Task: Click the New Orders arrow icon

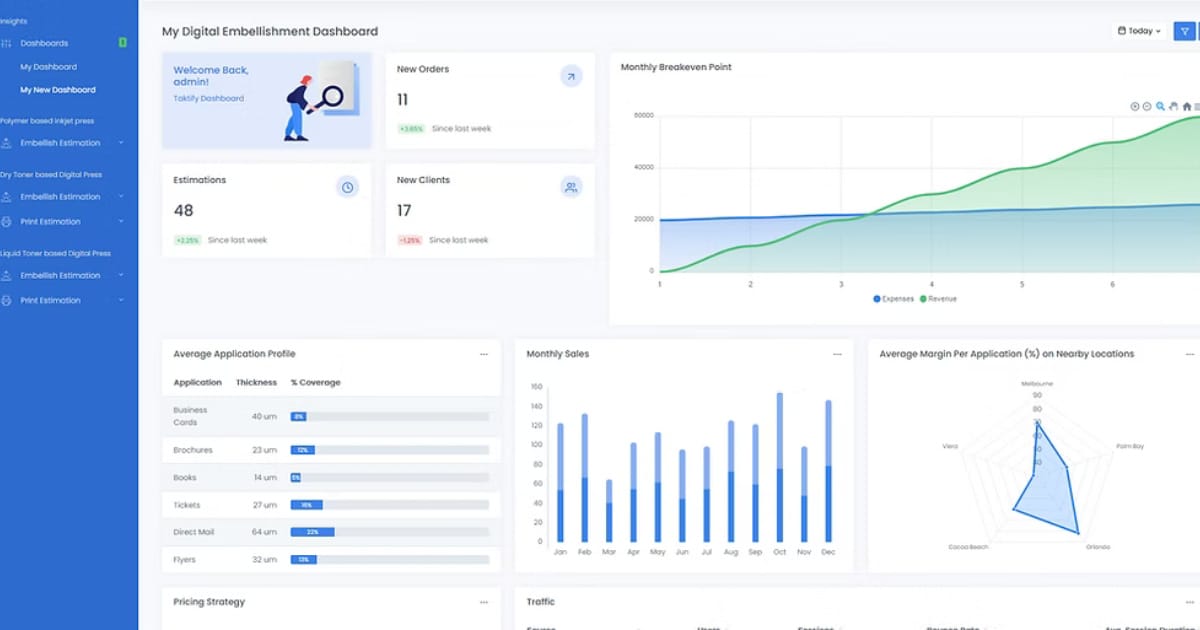Action: point(571,76)
